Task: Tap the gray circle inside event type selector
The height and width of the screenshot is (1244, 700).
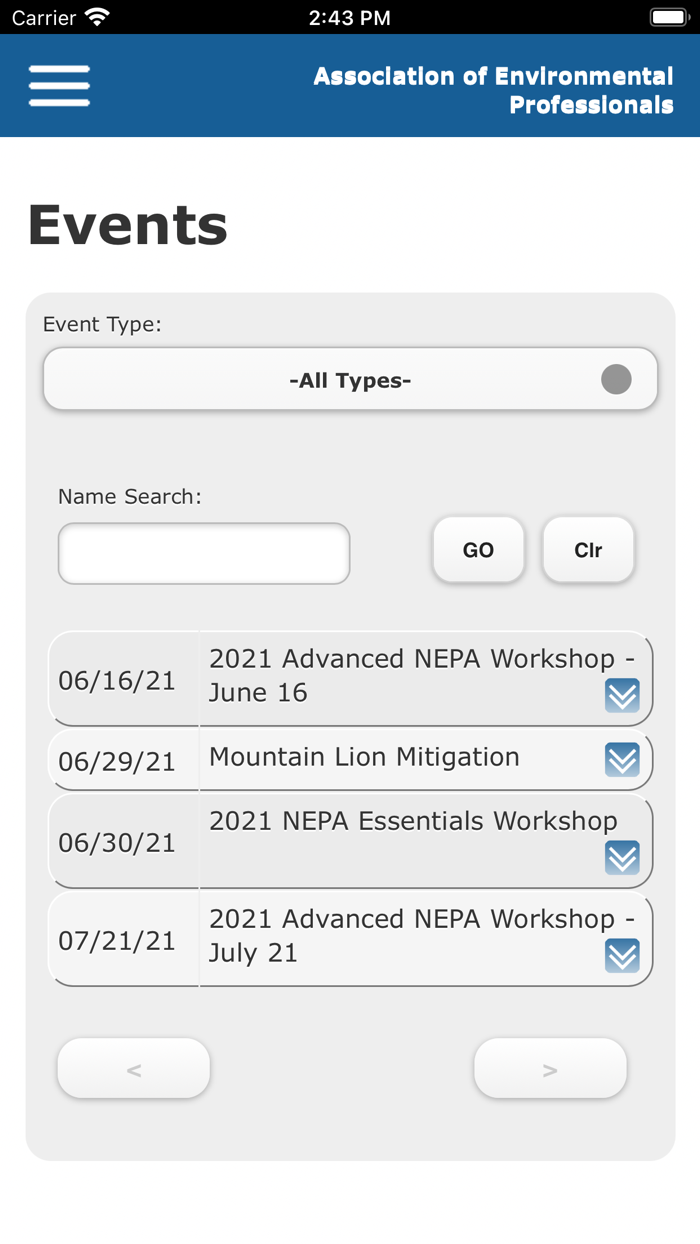Action: coord(616,380)
